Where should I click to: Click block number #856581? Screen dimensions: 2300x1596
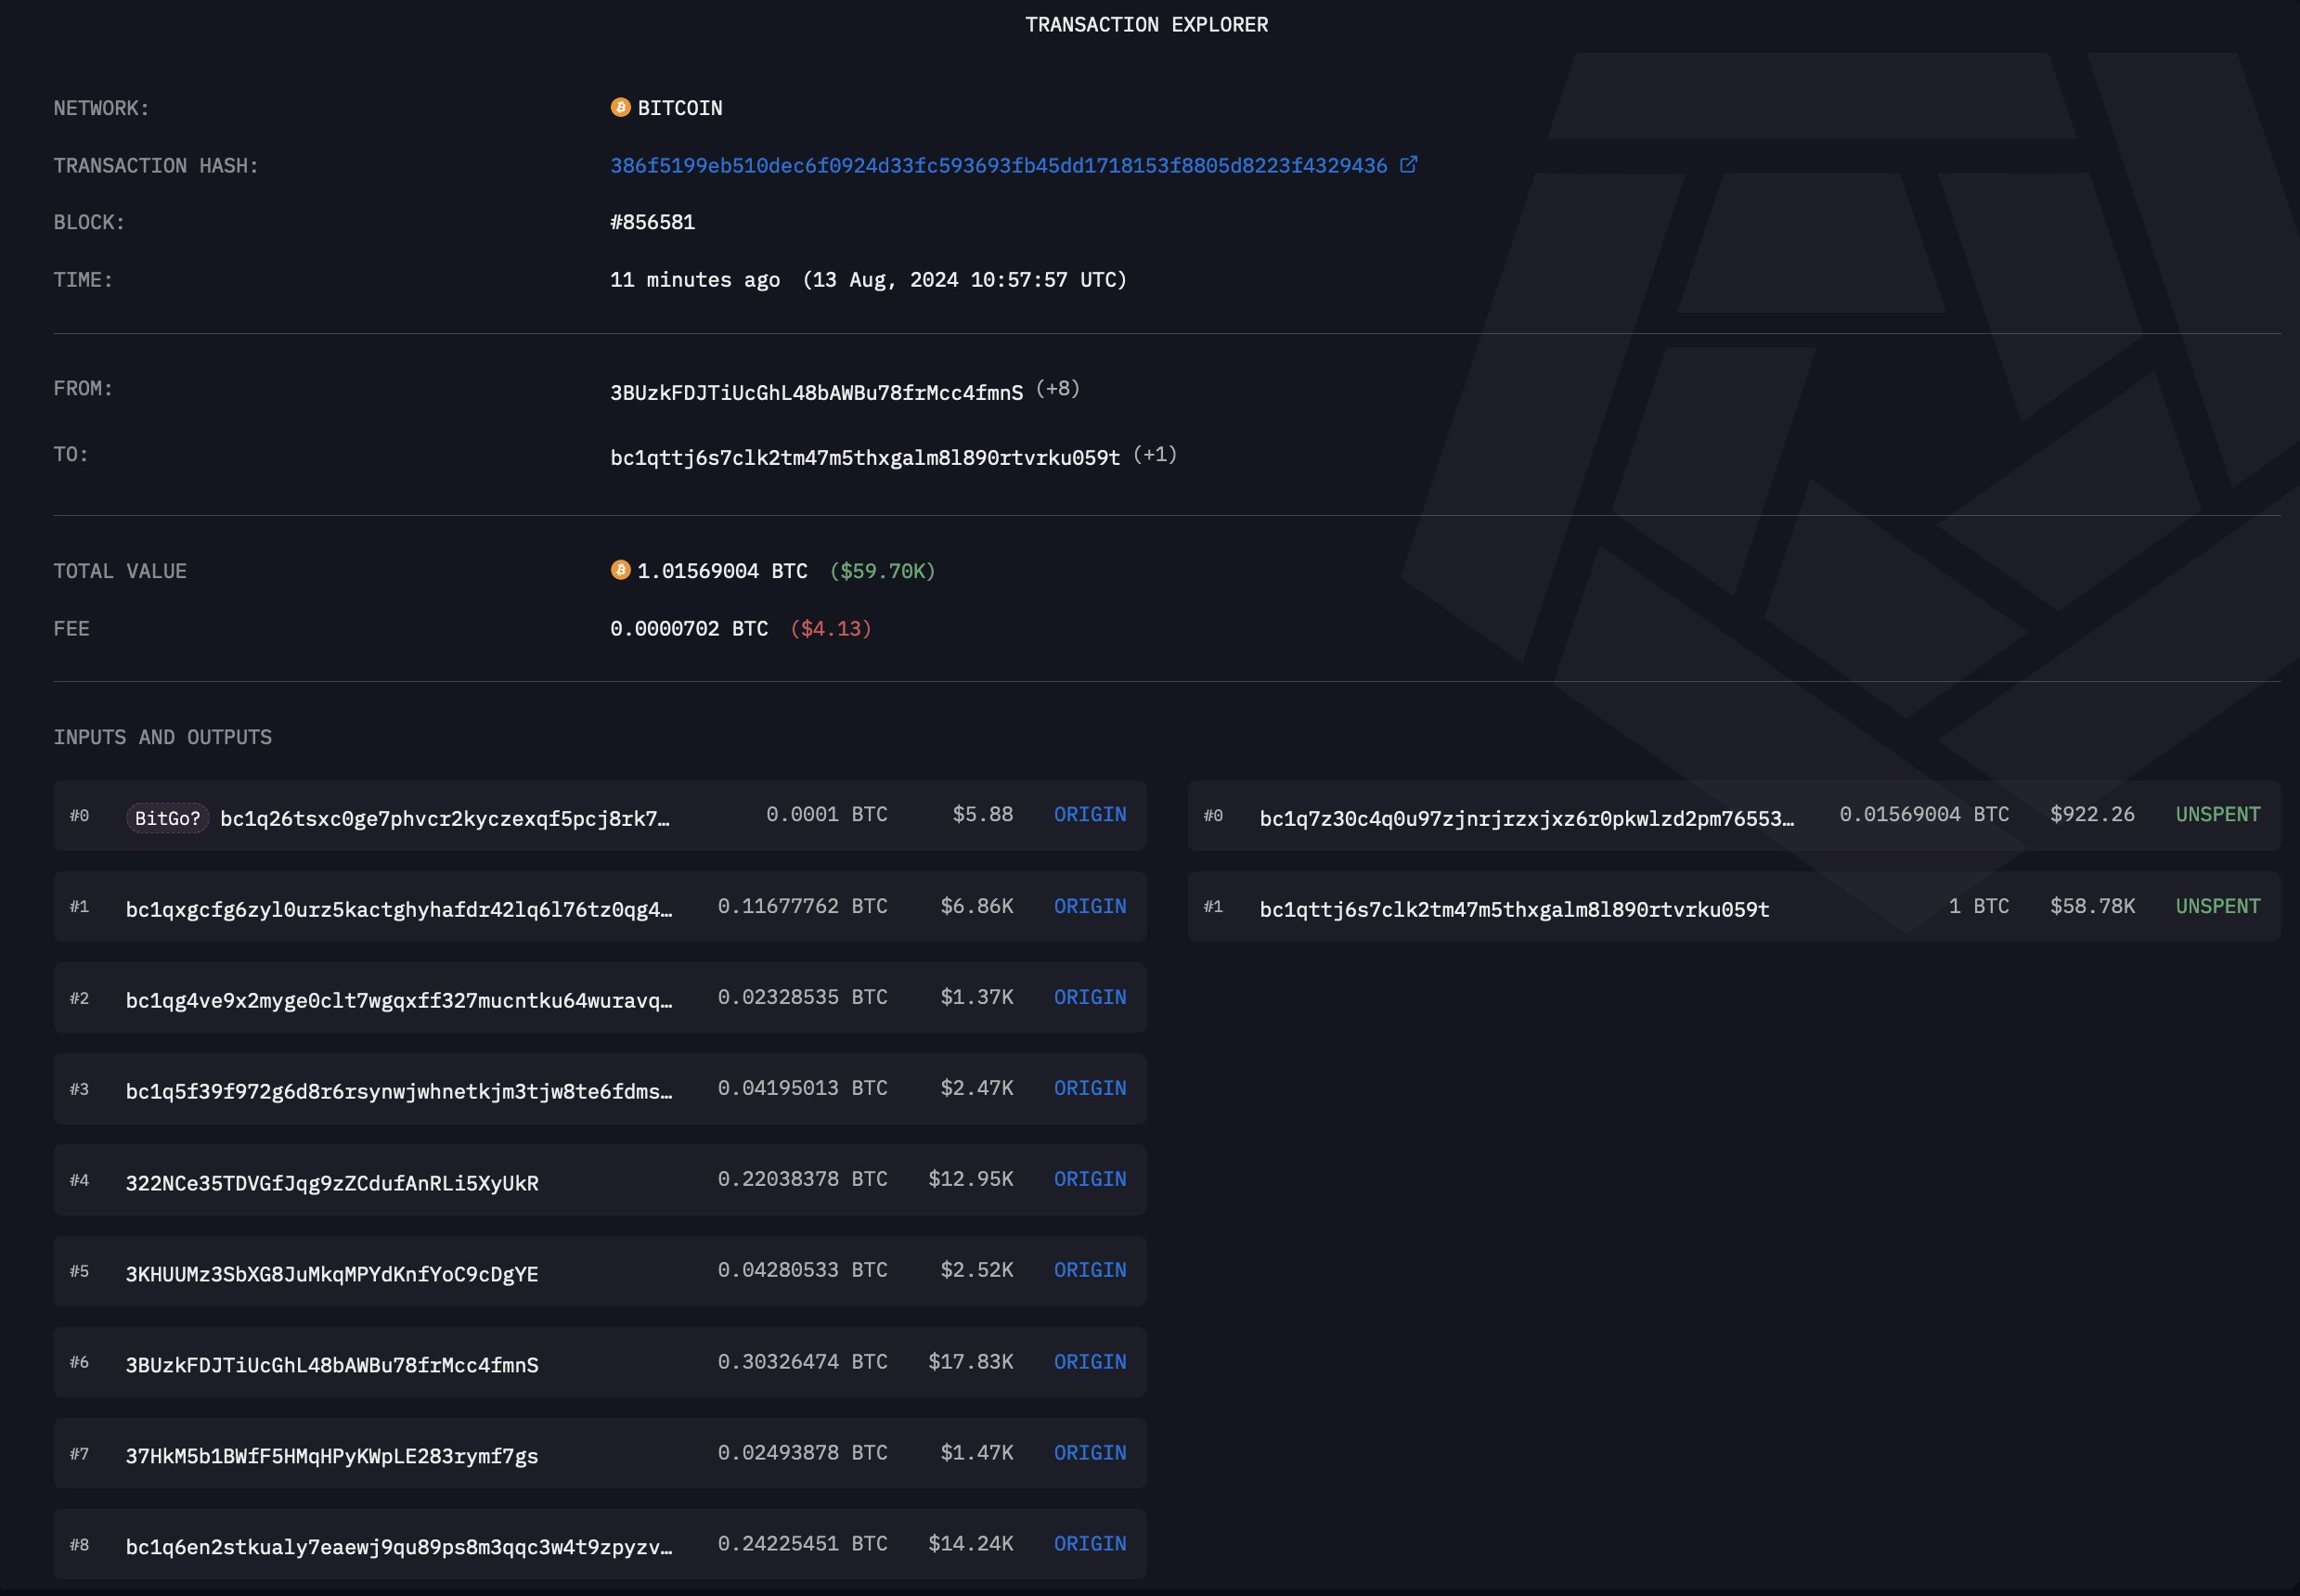(652, 222)
